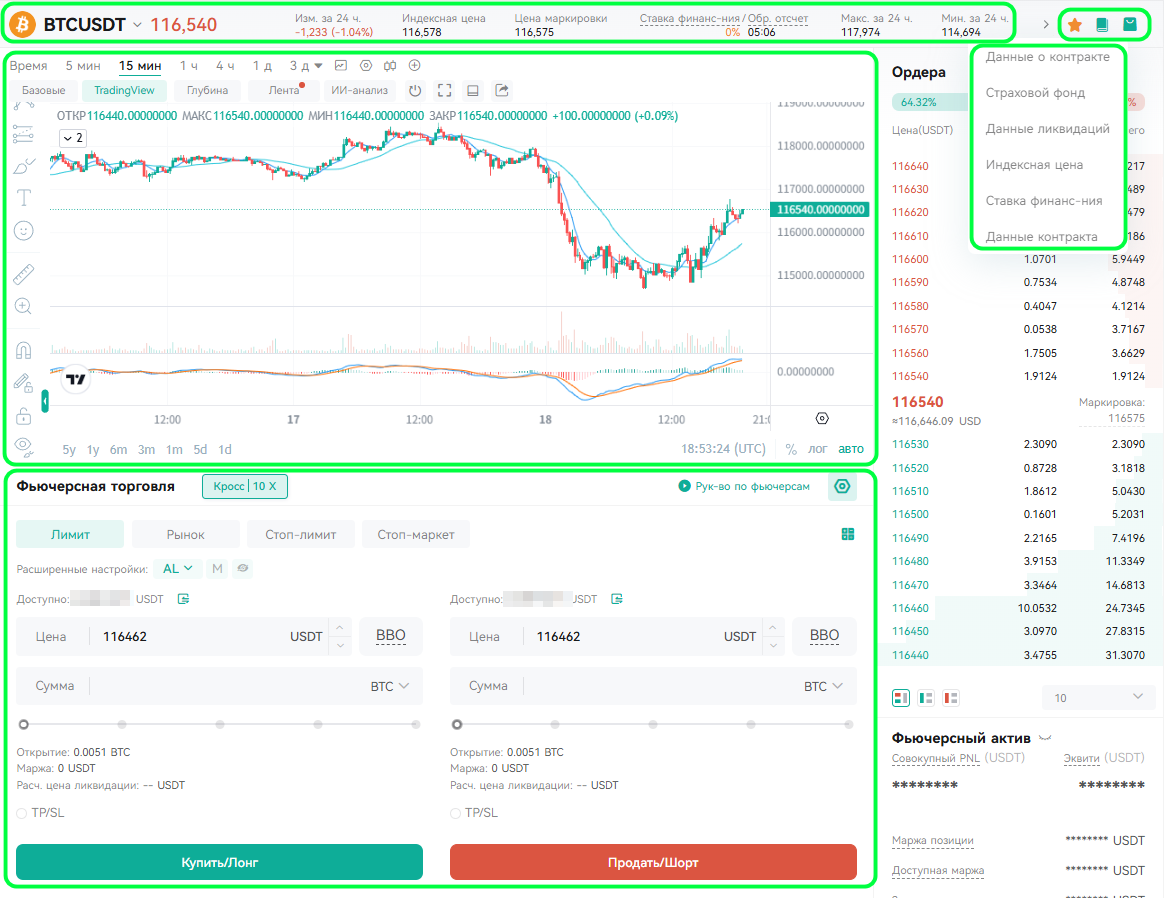
Task: Open the BTC unit dropdown in left Сумма field
Action: (390, 686)
